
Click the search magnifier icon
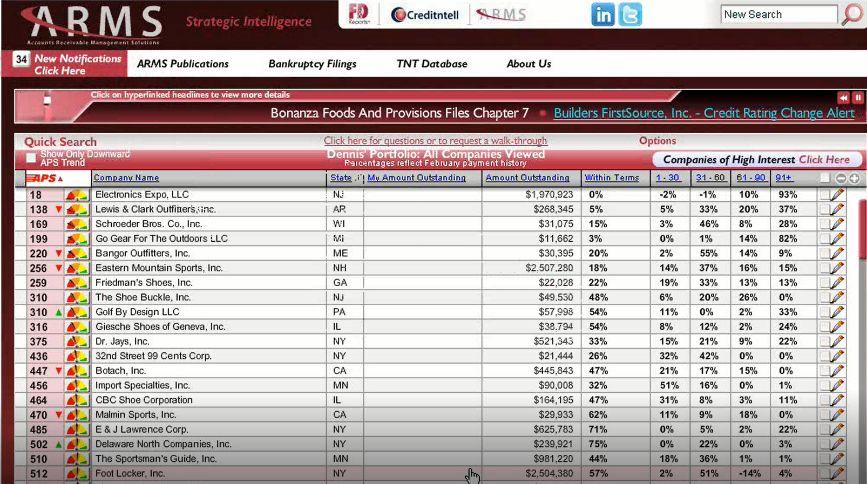[852, 14]
